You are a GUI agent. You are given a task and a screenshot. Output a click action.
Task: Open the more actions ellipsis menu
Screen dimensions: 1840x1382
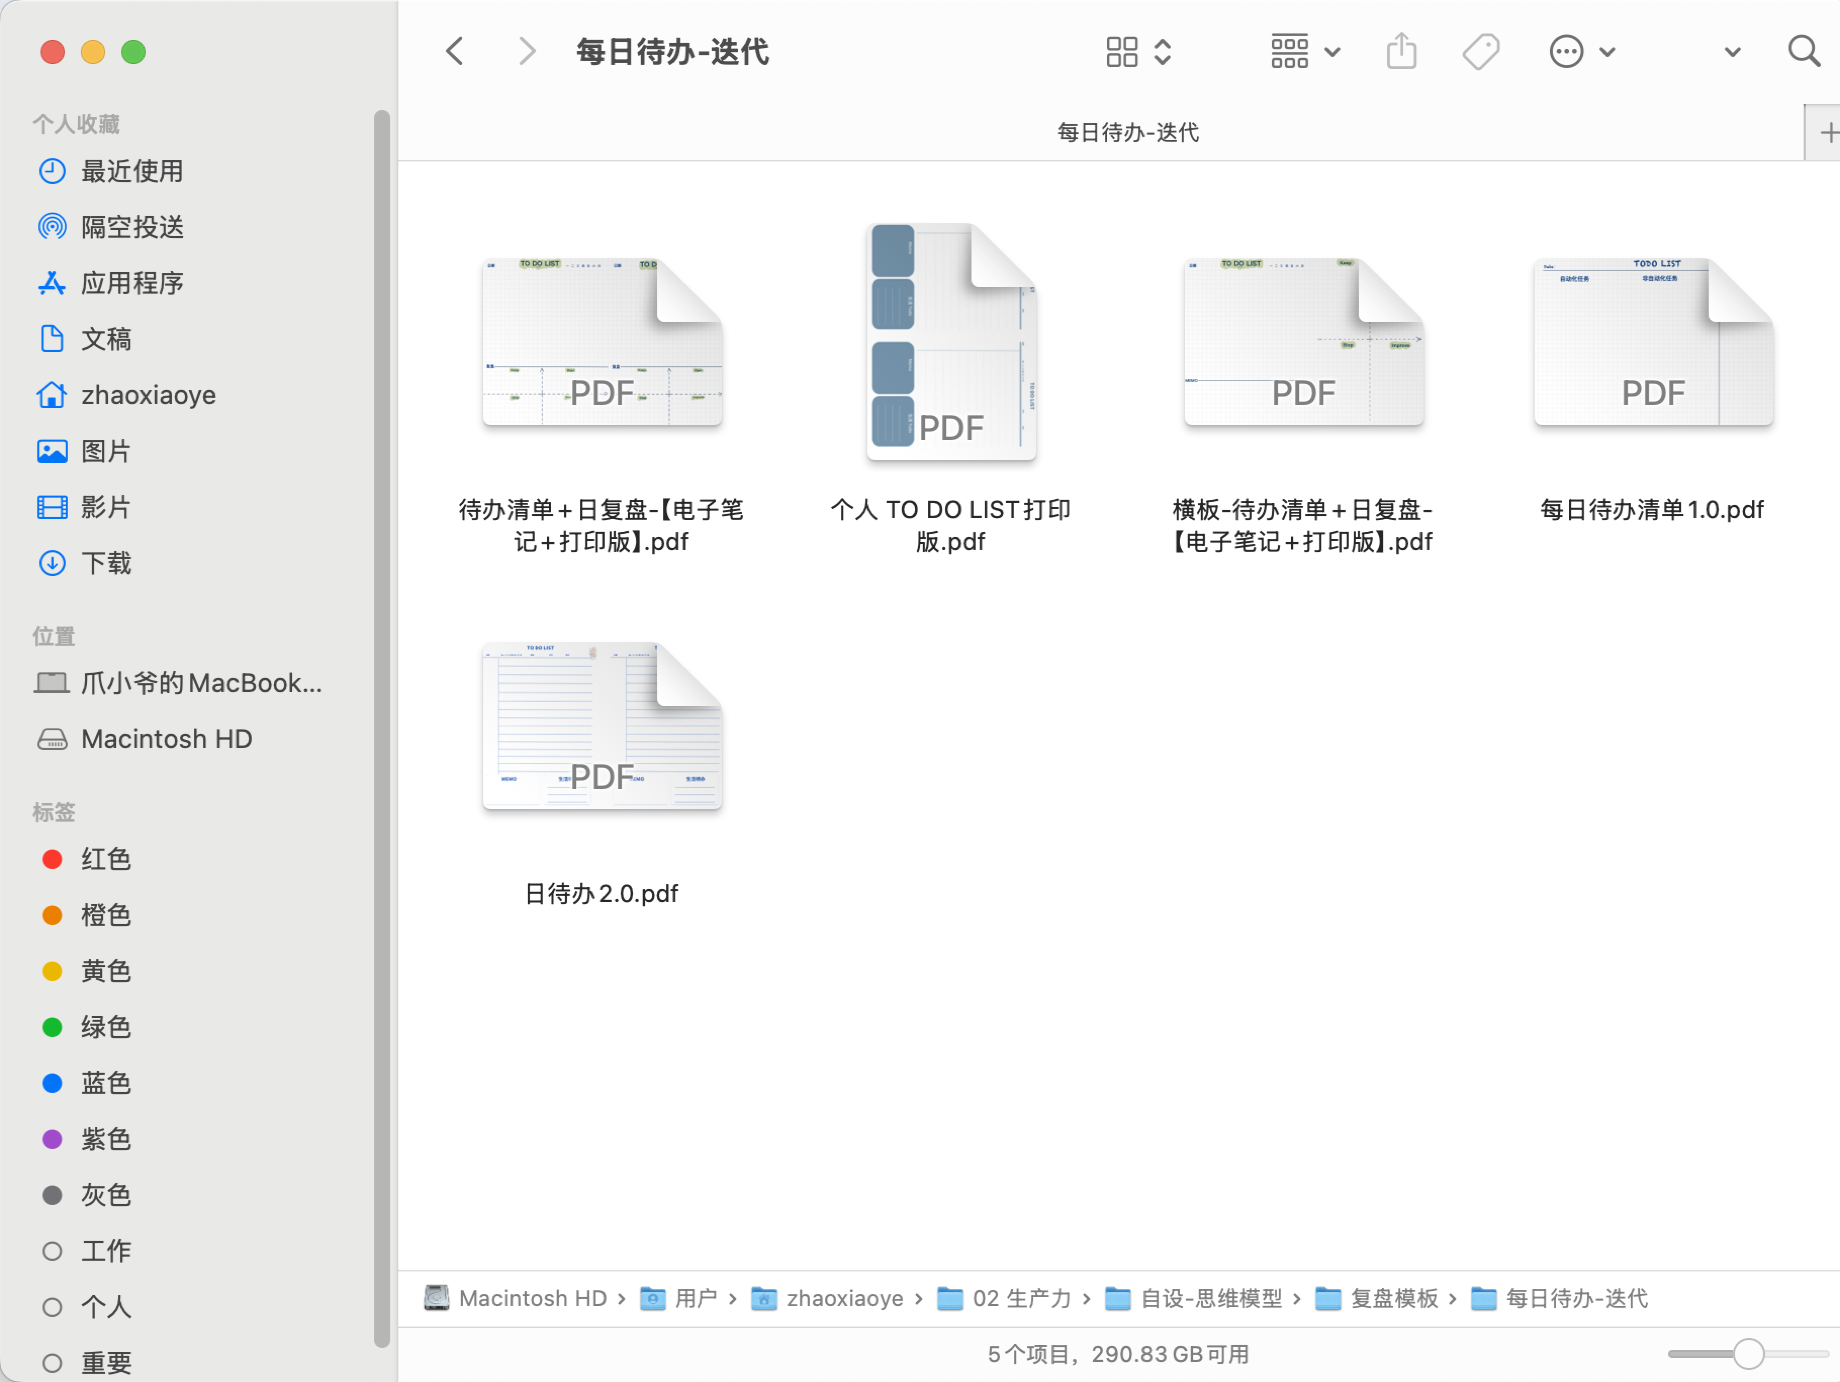pyautogui.click(x=1580, y=51)
